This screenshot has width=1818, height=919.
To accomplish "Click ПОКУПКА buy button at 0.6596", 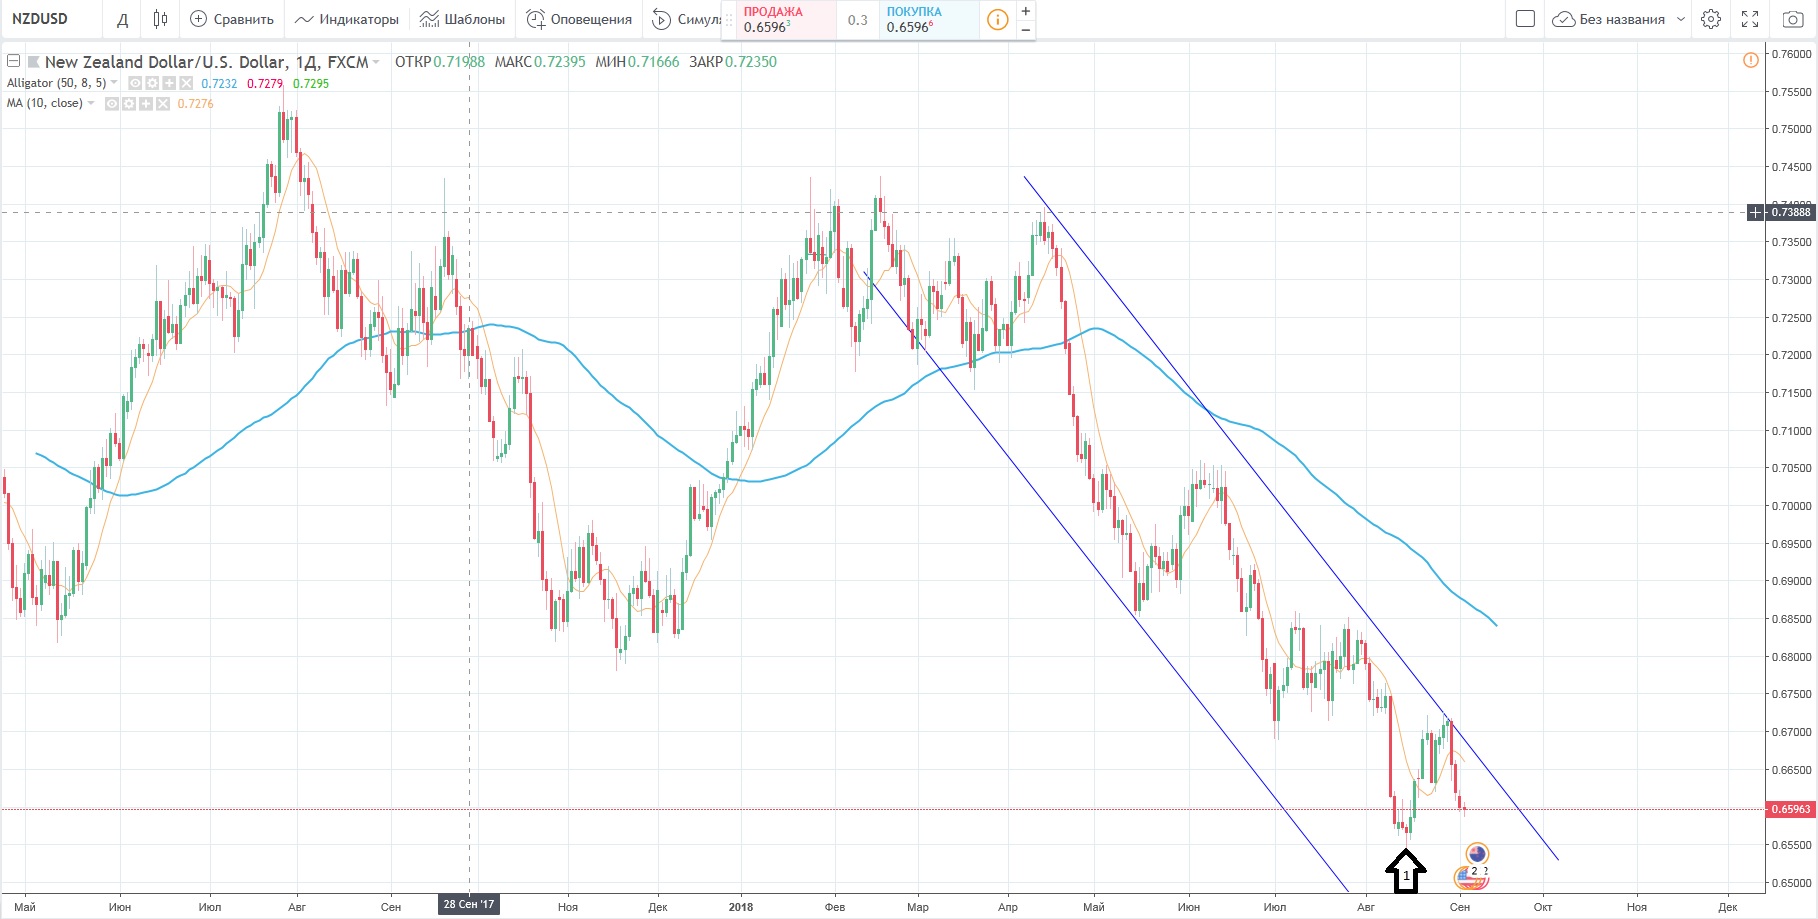I will click(x=930, y=20).
